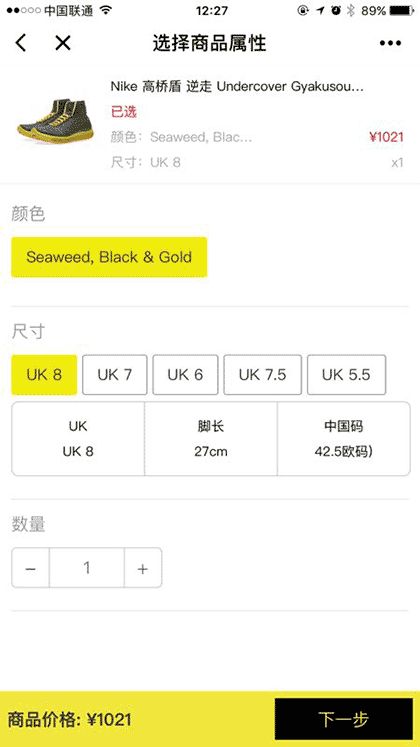Increase quantity with the plus button
The height and width of the screenshot is (747, 420).
click(143, 568)
